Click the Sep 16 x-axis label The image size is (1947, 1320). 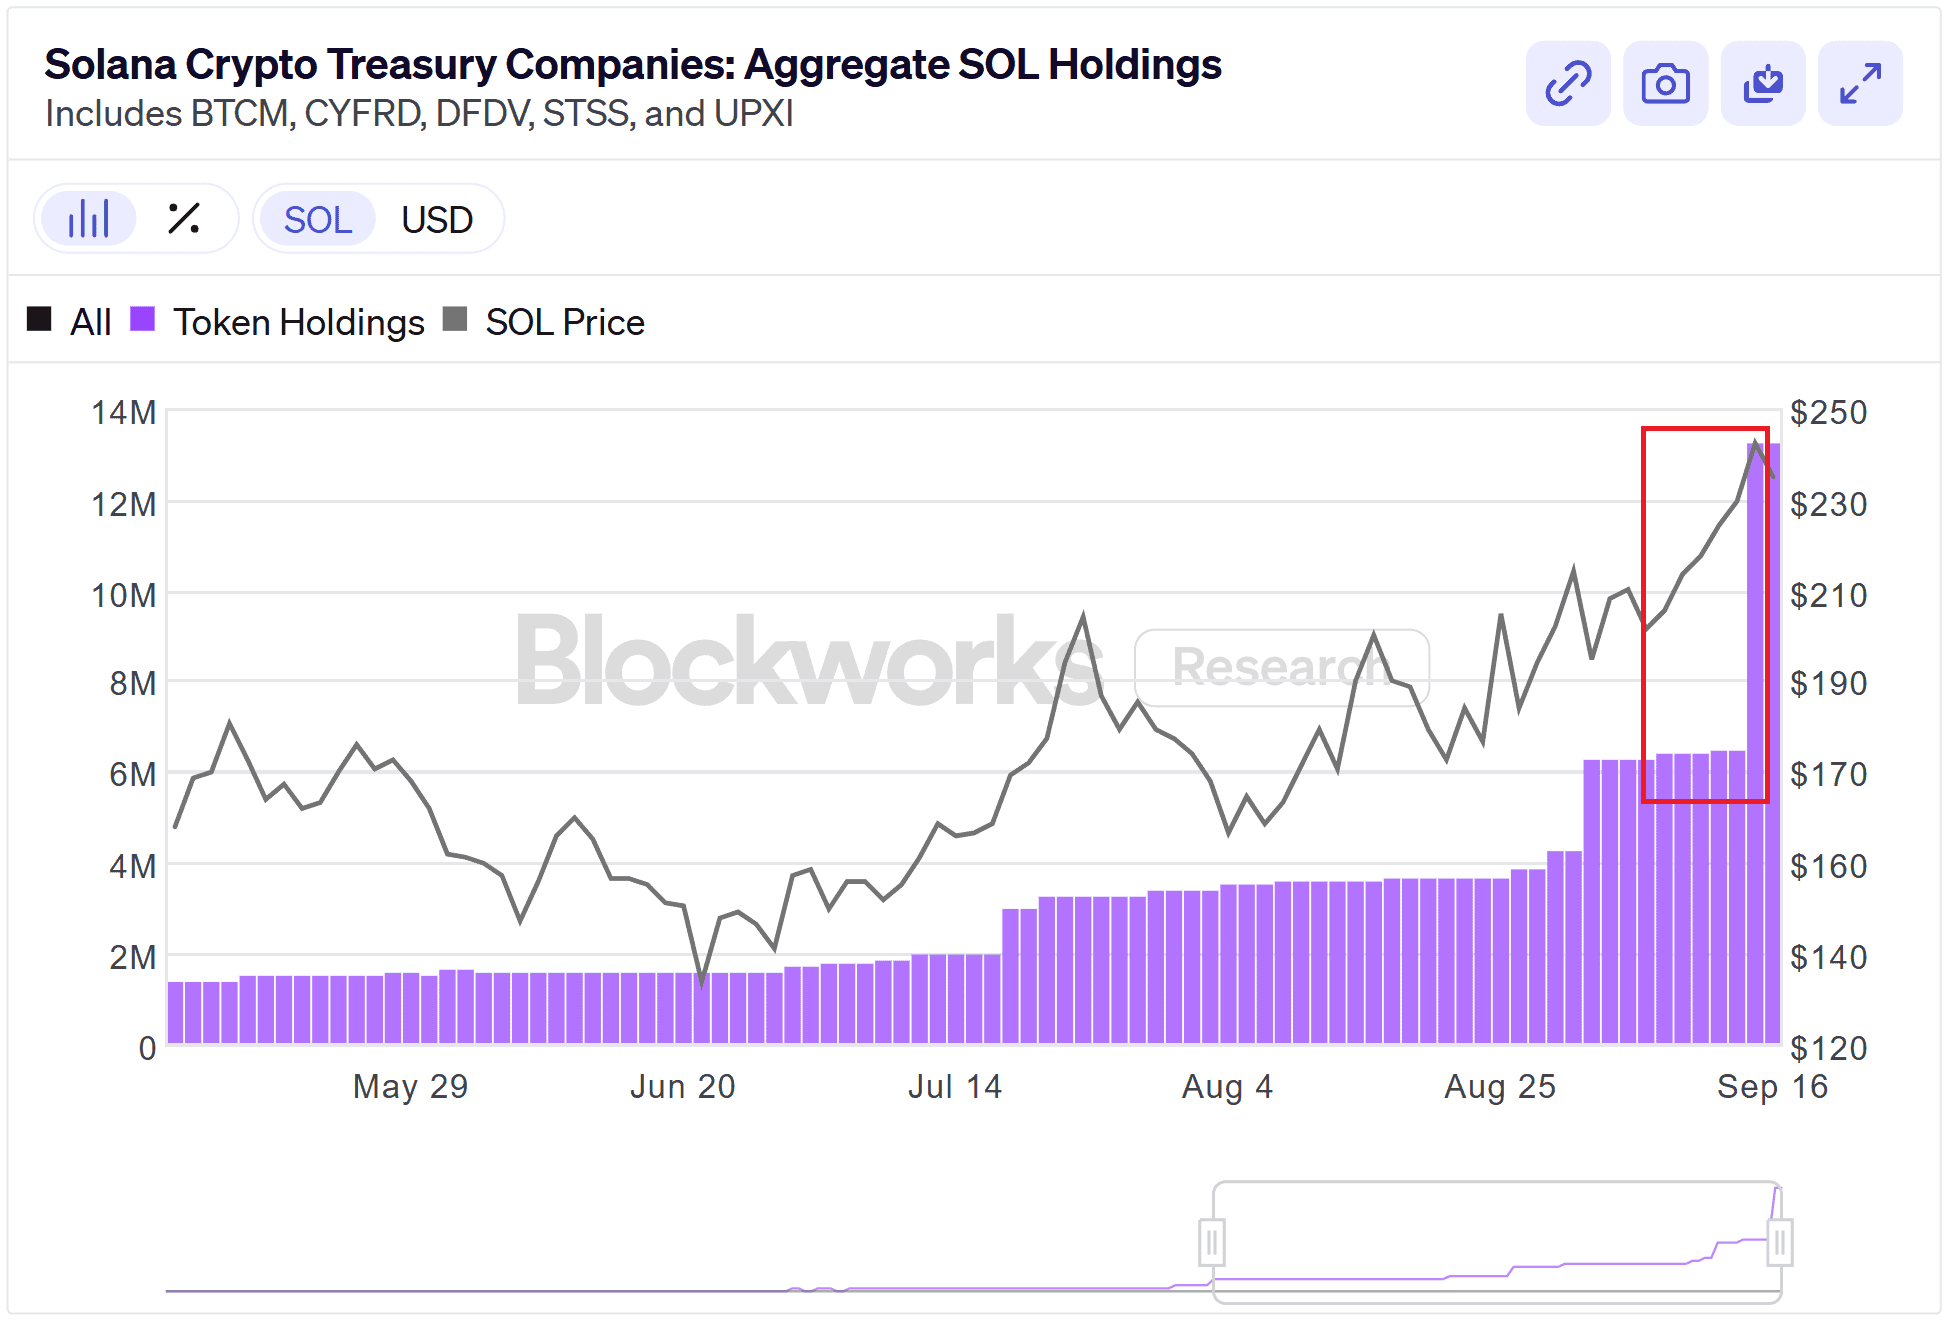click(1772, 1086)
